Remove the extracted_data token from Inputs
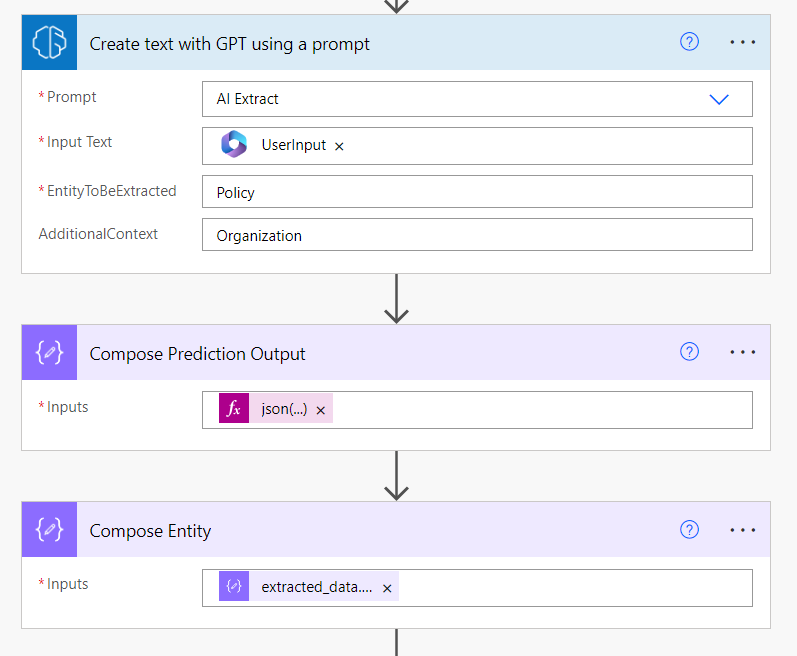Screen dimensions: 797x656 tap(387, 588)
